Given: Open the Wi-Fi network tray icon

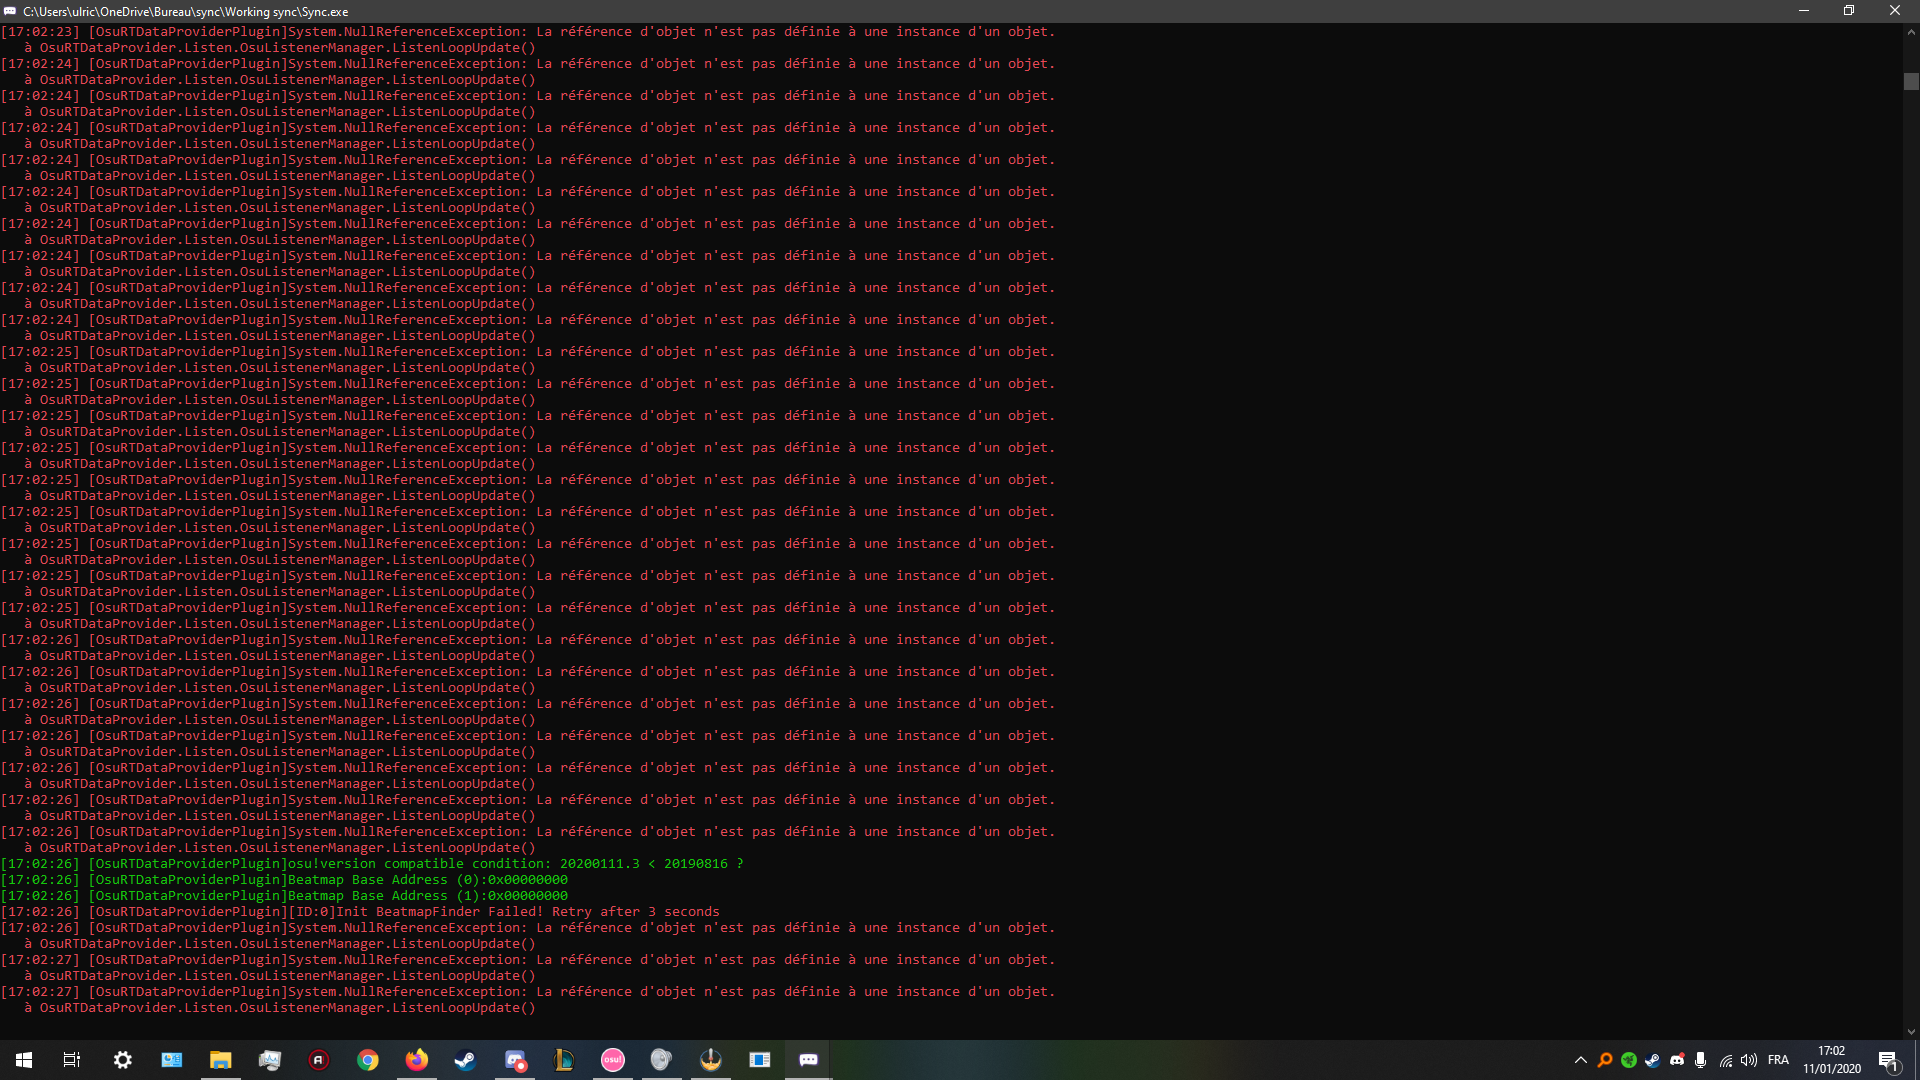Looking at the screenshot, I should (1725, 1060).
